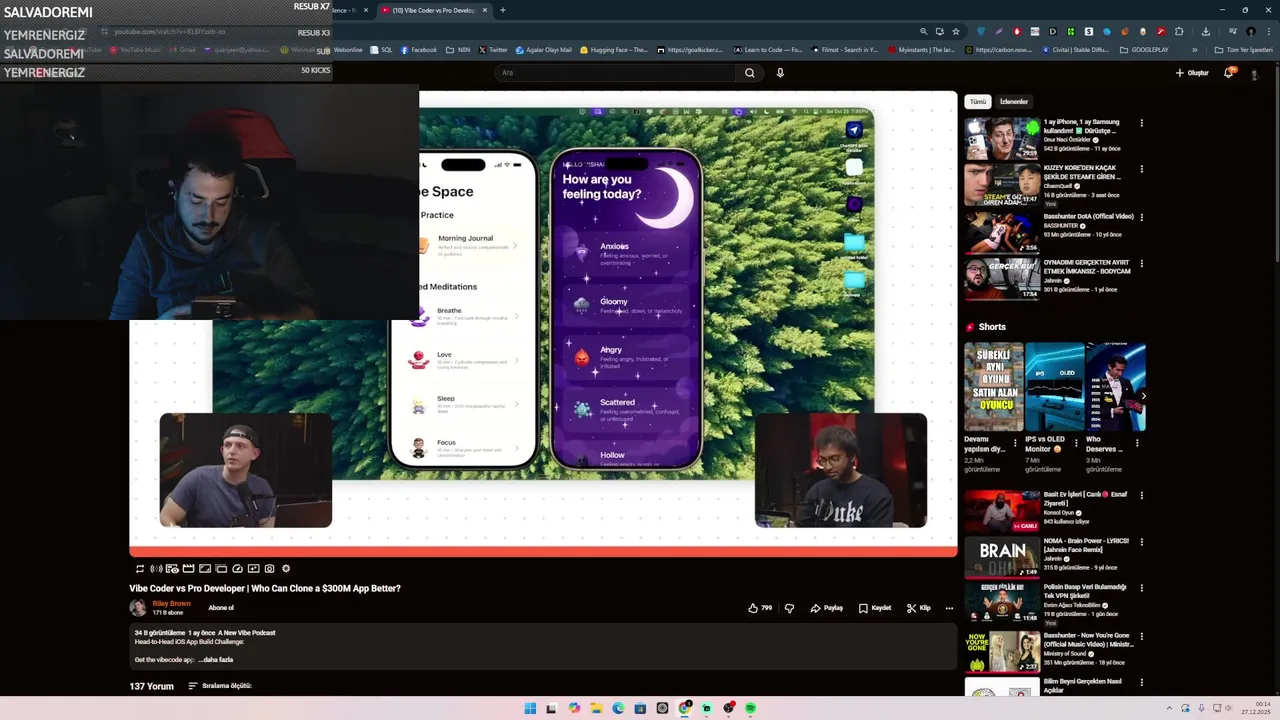Click the screenshot camera icon under the video
This screenshot has width=1280, height=720.
(x=269, y=568)
